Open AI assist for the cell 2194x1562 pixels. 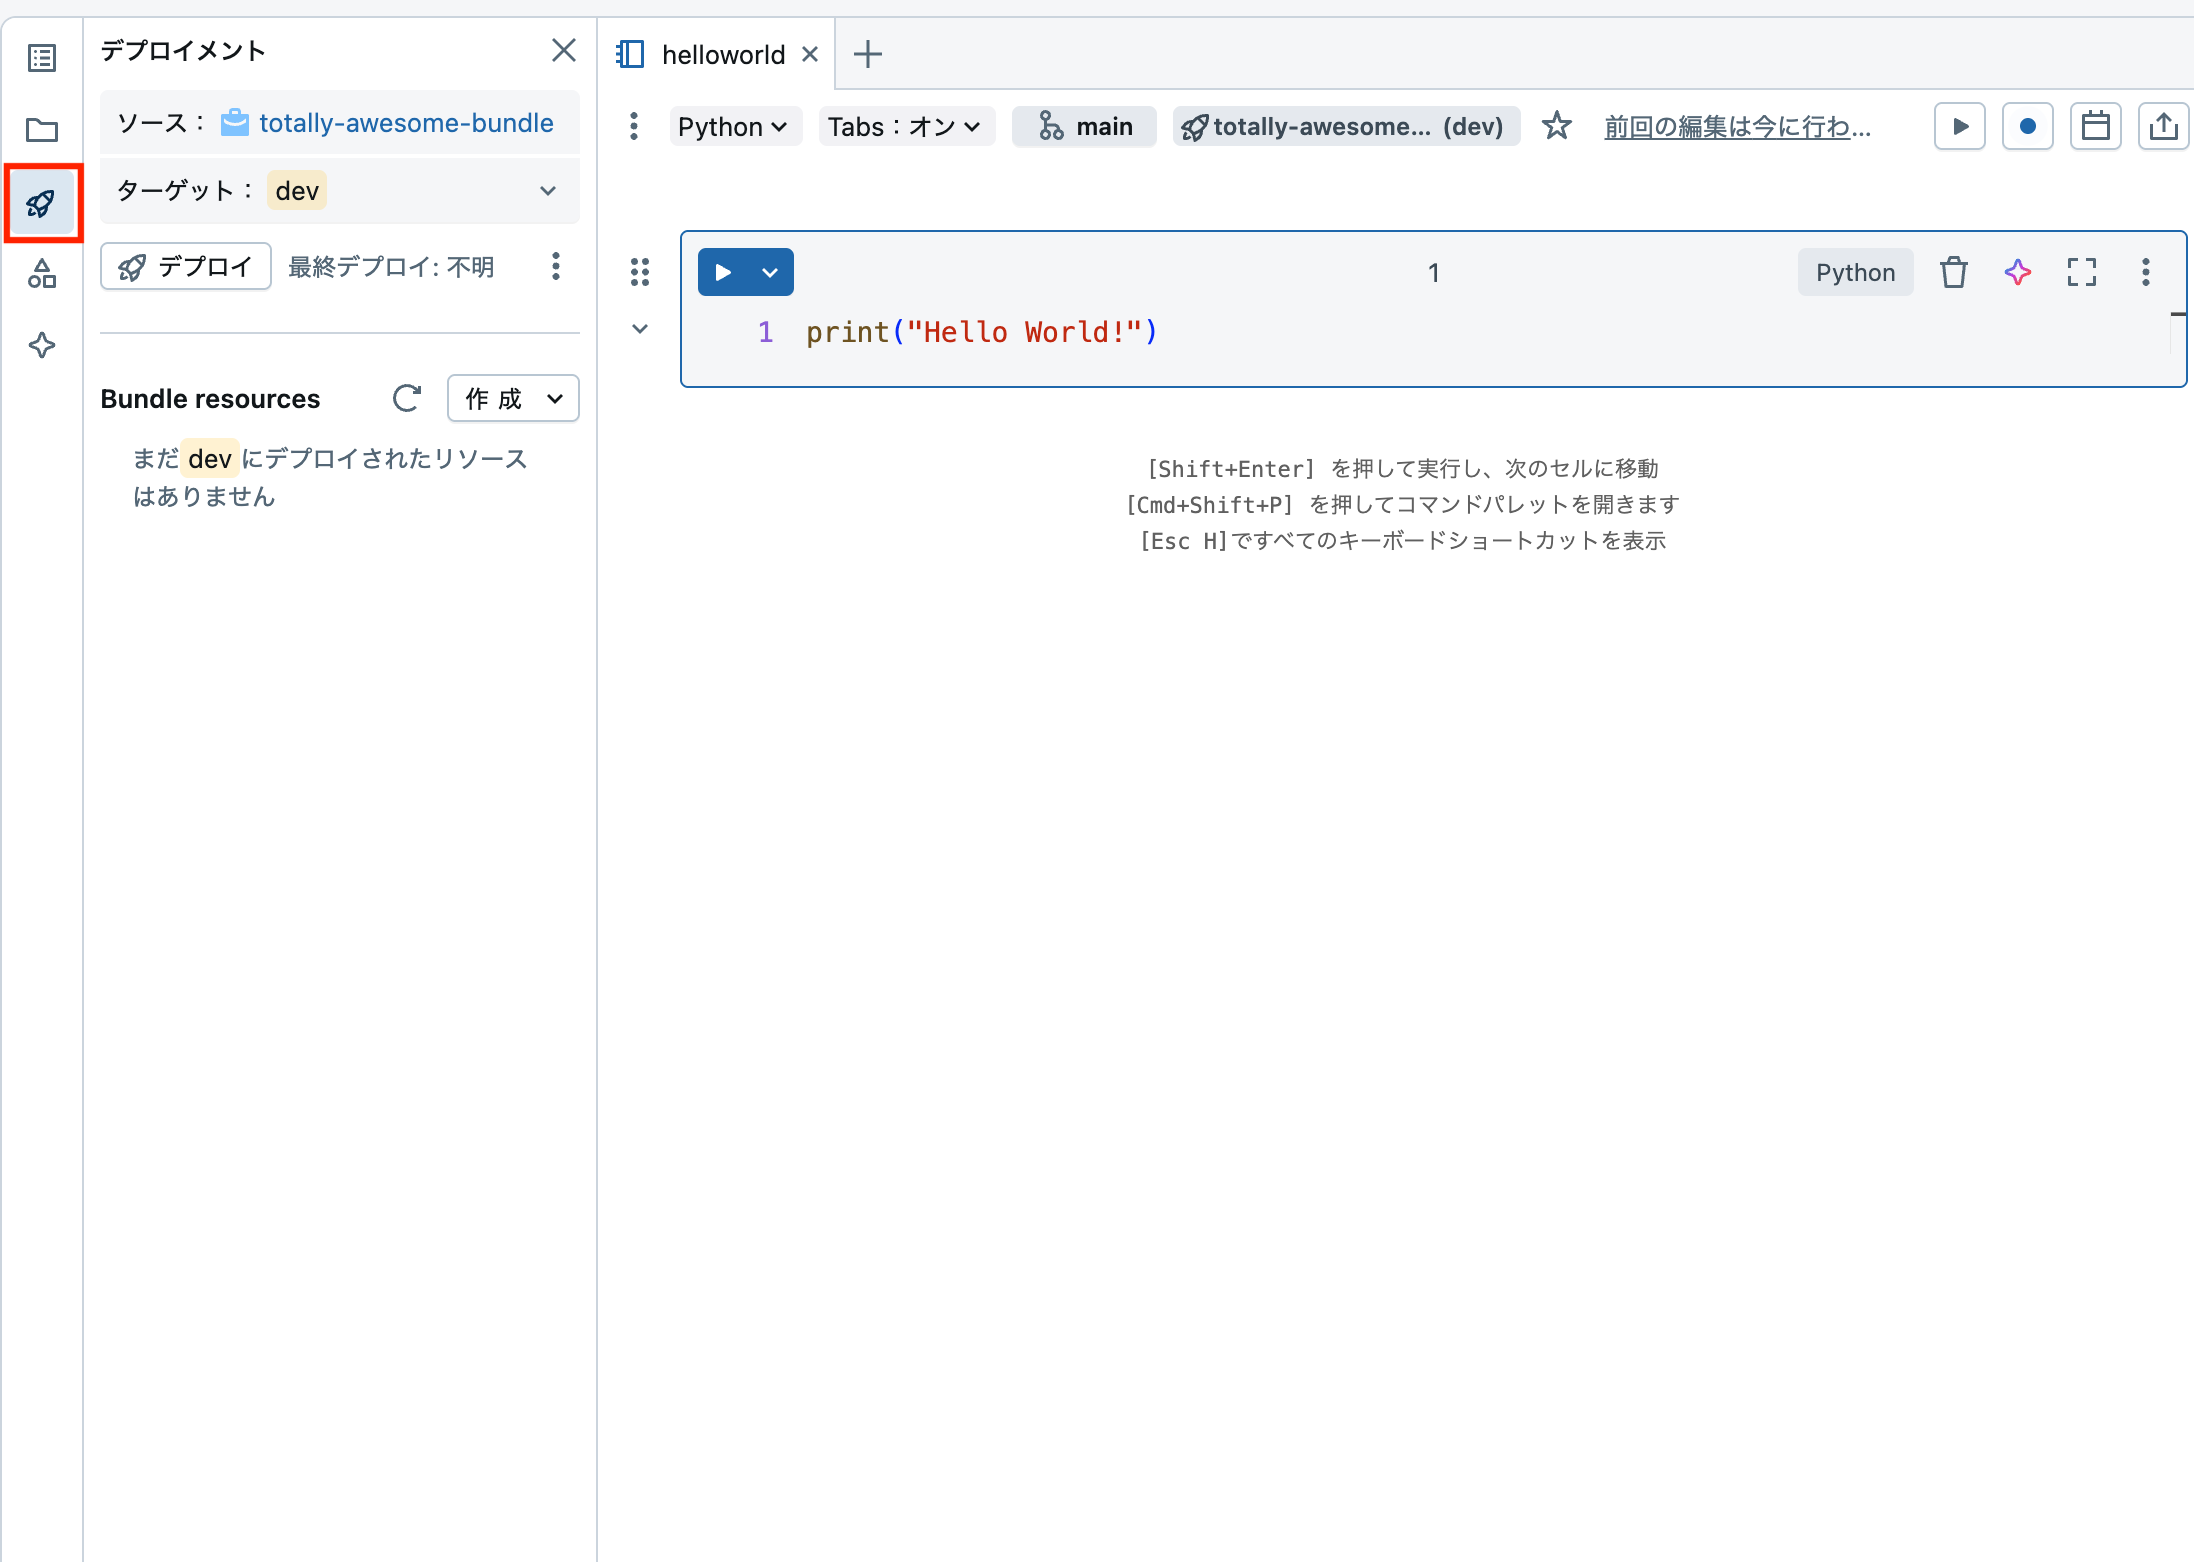tap(2017, 272)
